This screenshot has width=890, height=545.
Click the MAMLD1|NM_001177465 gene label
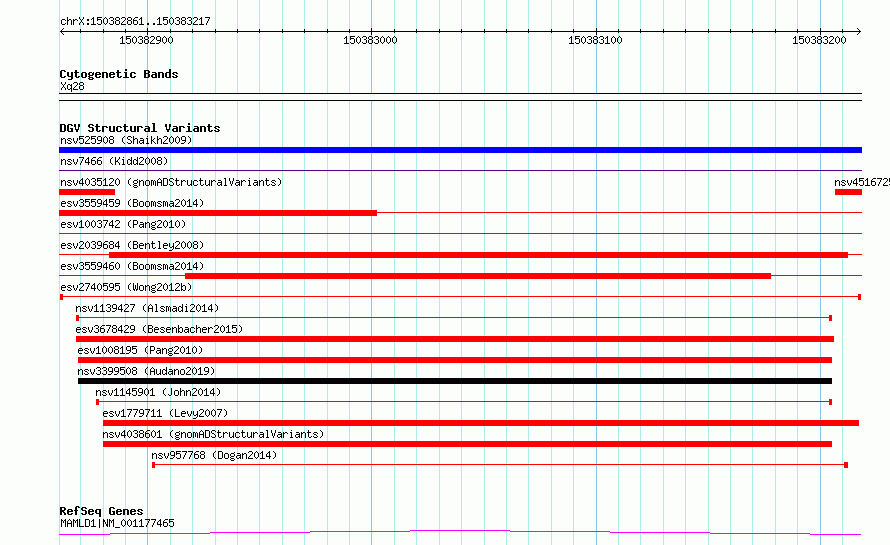[x=117, y=523]
